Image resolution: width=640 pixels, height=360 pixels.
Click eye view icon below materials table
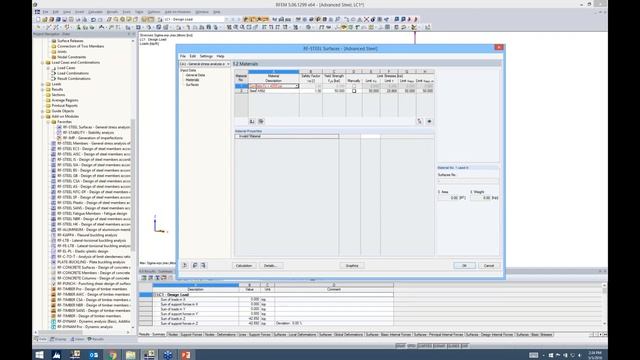click(x=429, y=121)
